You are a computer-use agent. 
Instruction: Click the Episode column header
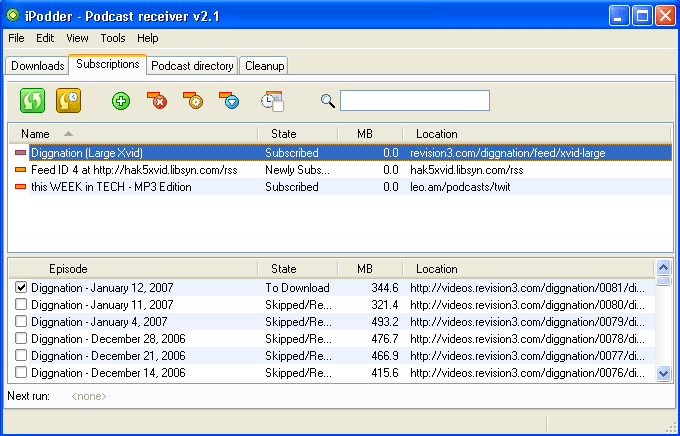(x=133, y=269)
